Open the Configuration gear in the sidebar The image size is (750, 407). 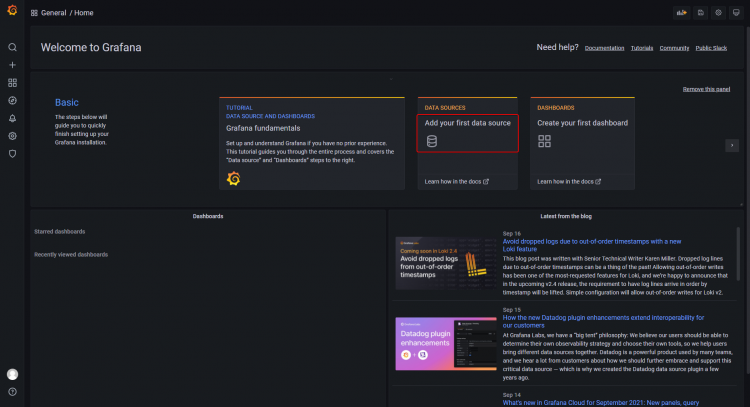[12, 136]
